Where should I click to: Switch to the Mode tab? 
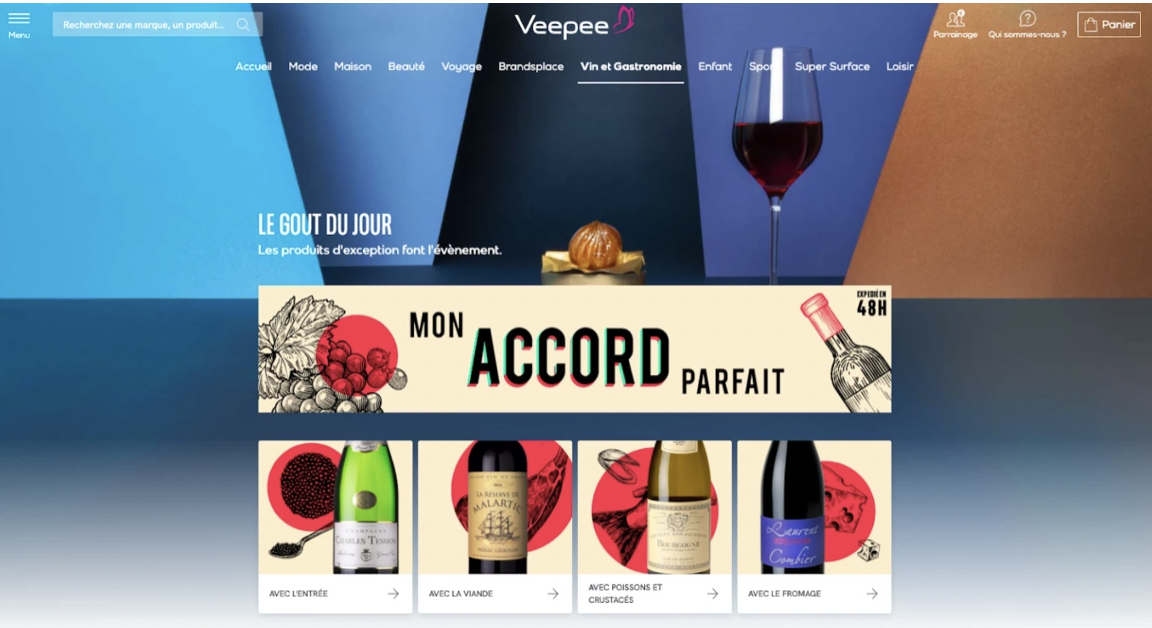303,66
